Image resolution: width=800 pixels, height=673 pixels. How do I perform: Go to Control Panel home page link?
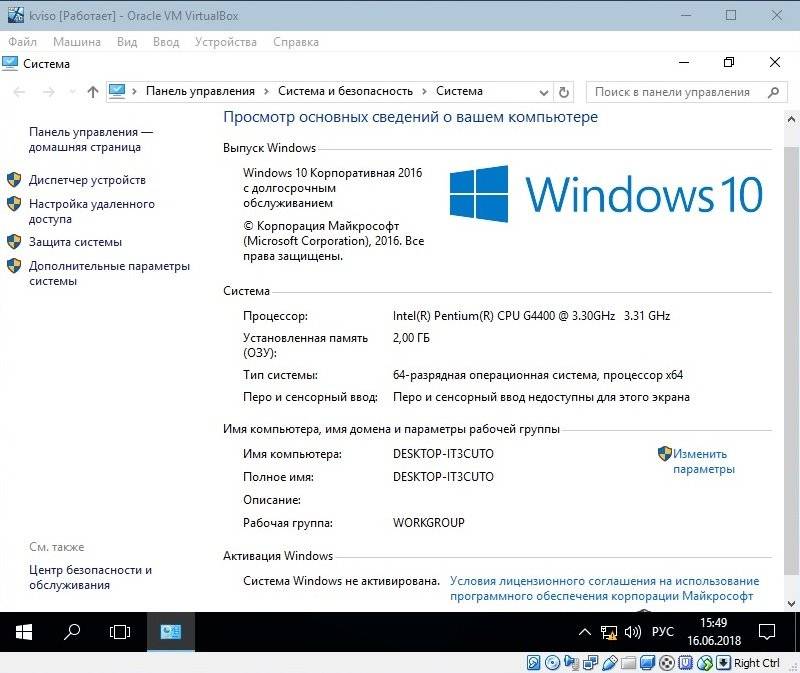91,139
